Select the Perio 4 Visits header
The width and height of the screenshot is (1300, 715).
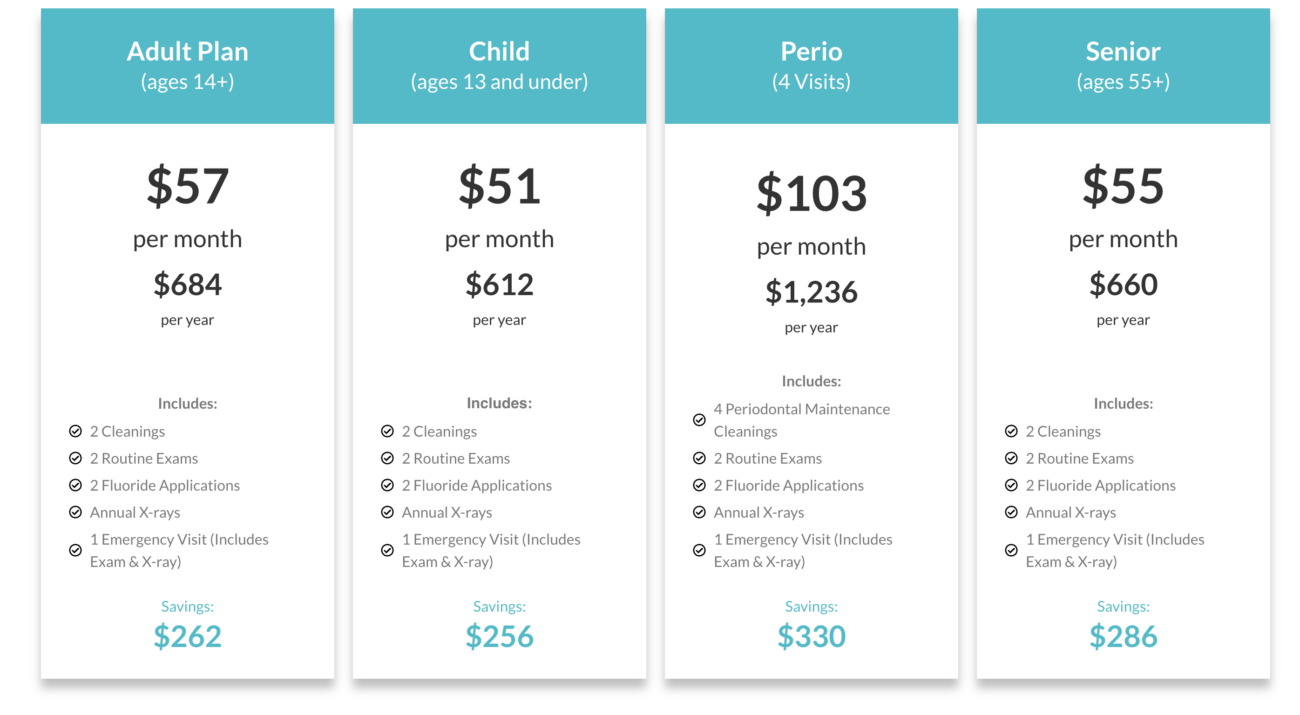[x=811, y=66]
